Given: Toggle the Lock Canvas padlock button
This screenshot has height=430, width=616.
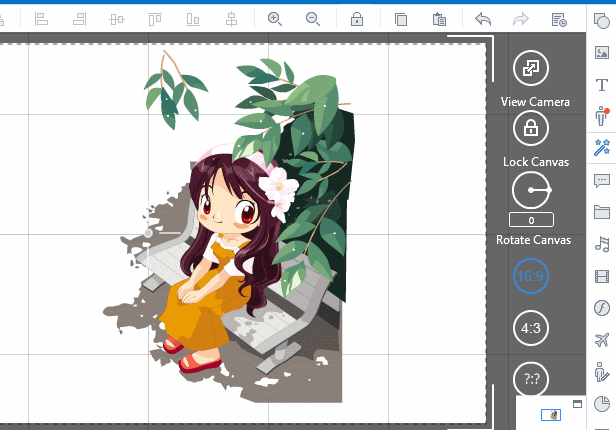Looking at the screenshot, I should coord(531,128).
